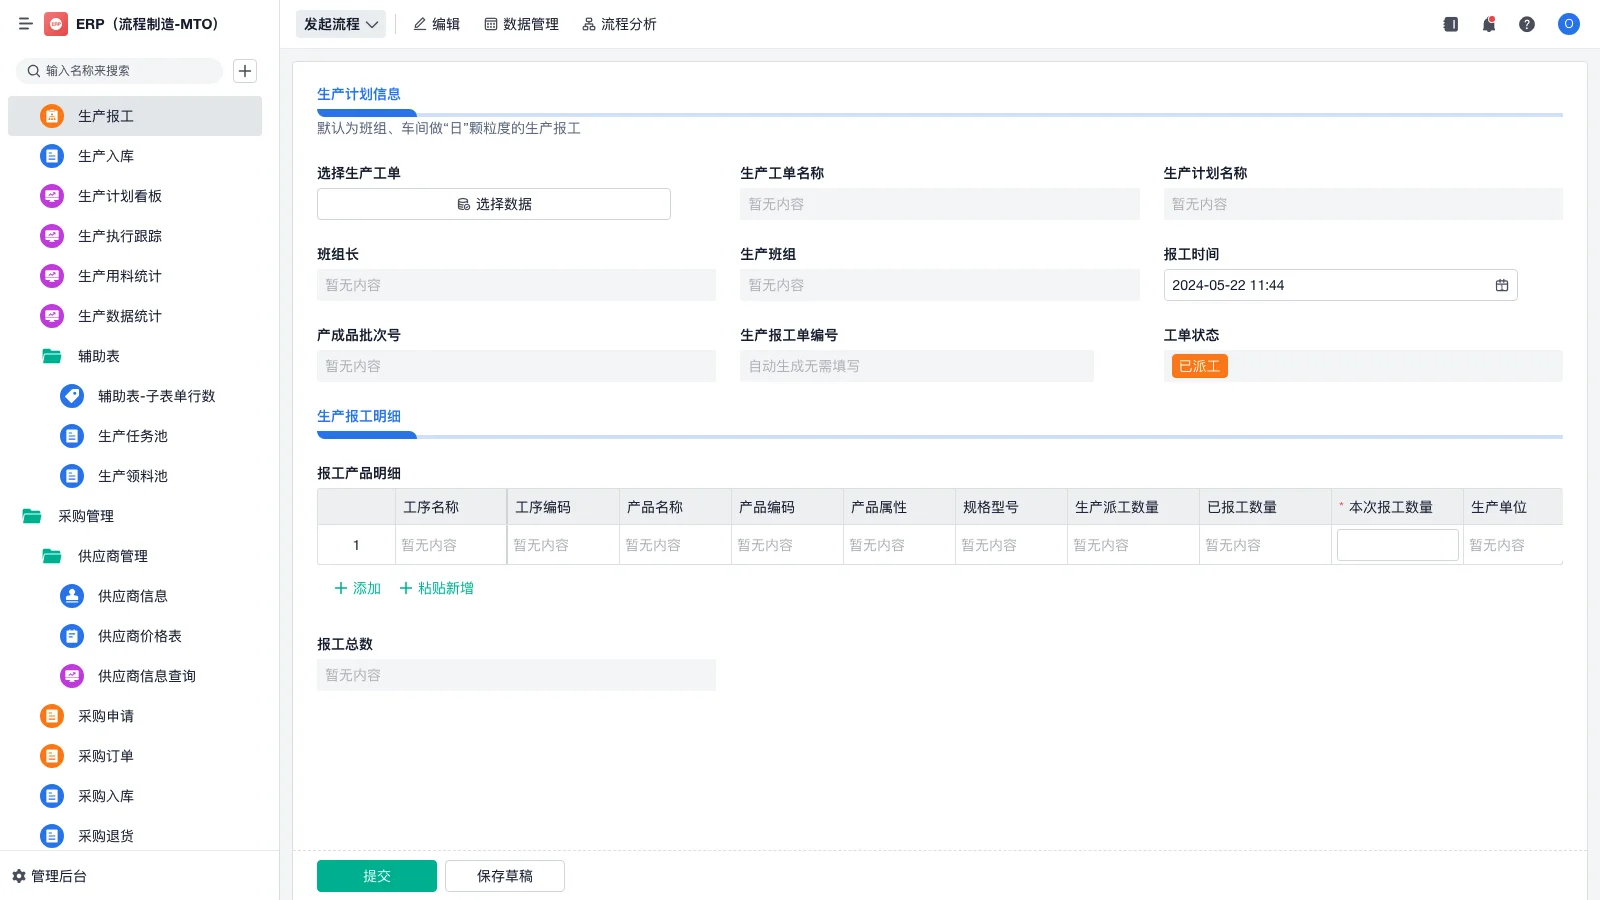Click the 辅助表-子表单行数 icon
The image size is (1600, 900).
coord(72,396)
